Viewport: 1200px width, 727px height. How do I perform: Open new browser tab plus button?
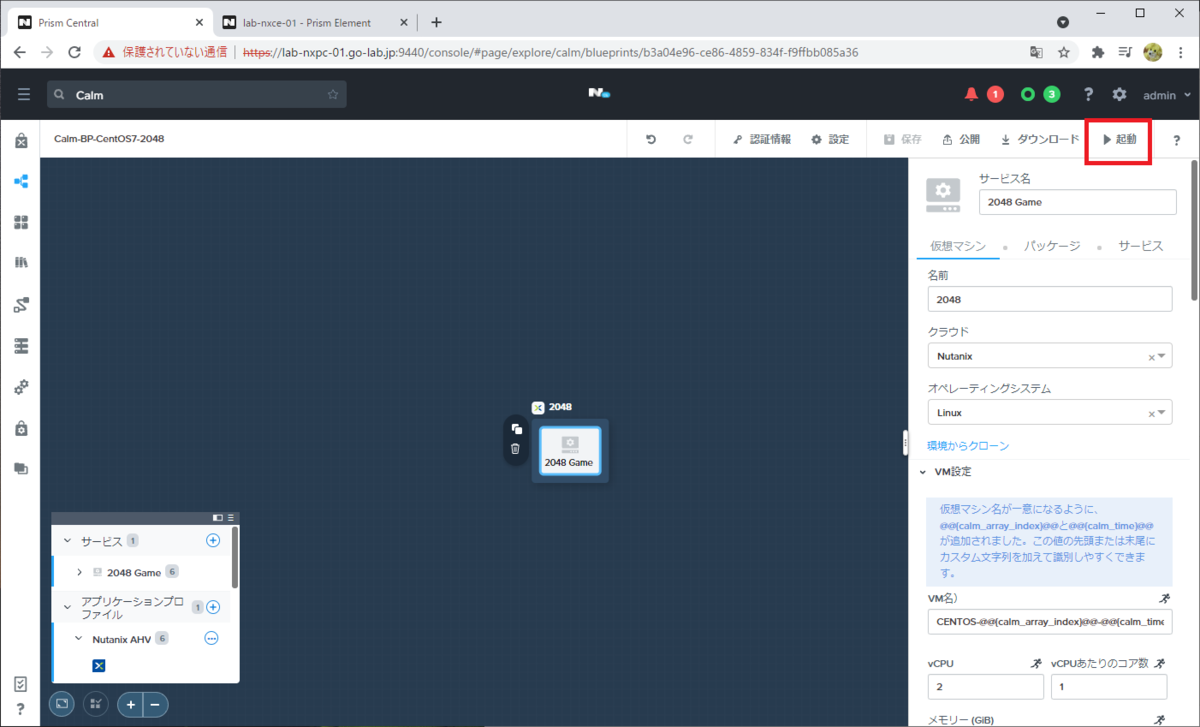pos(436,22)
